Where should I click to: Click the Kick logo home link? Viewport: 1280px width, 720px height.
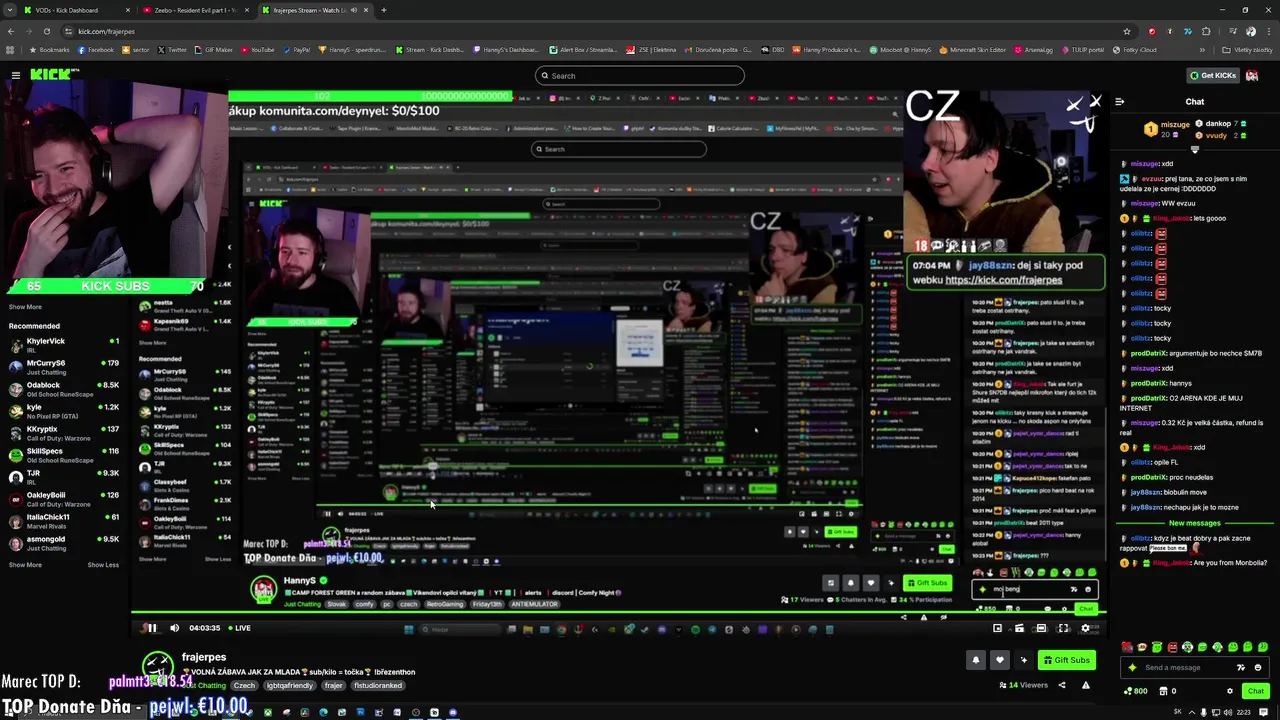coord(49,75)
